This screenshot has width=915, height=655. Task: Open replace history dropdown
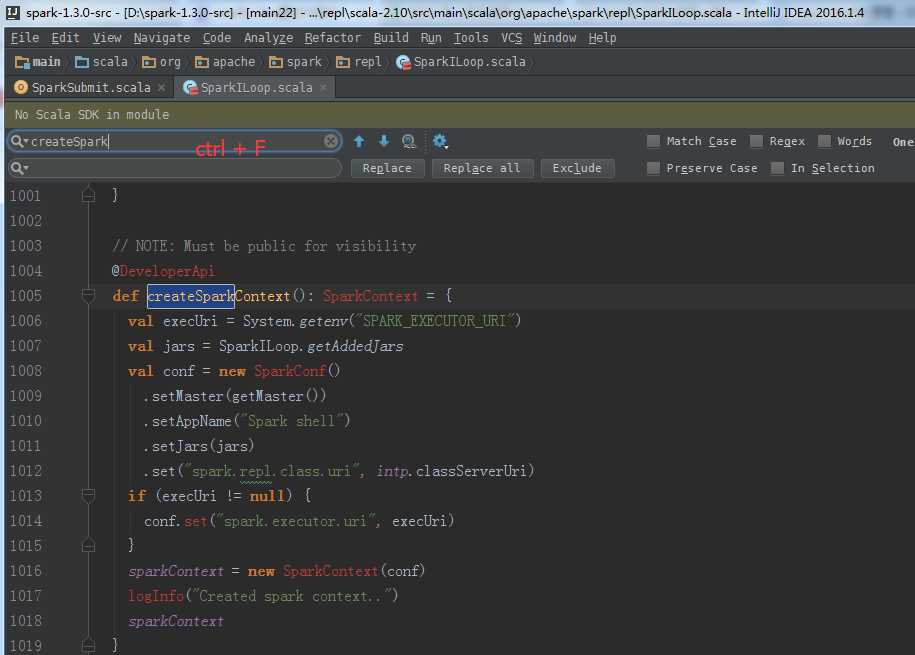pos(18,168)
